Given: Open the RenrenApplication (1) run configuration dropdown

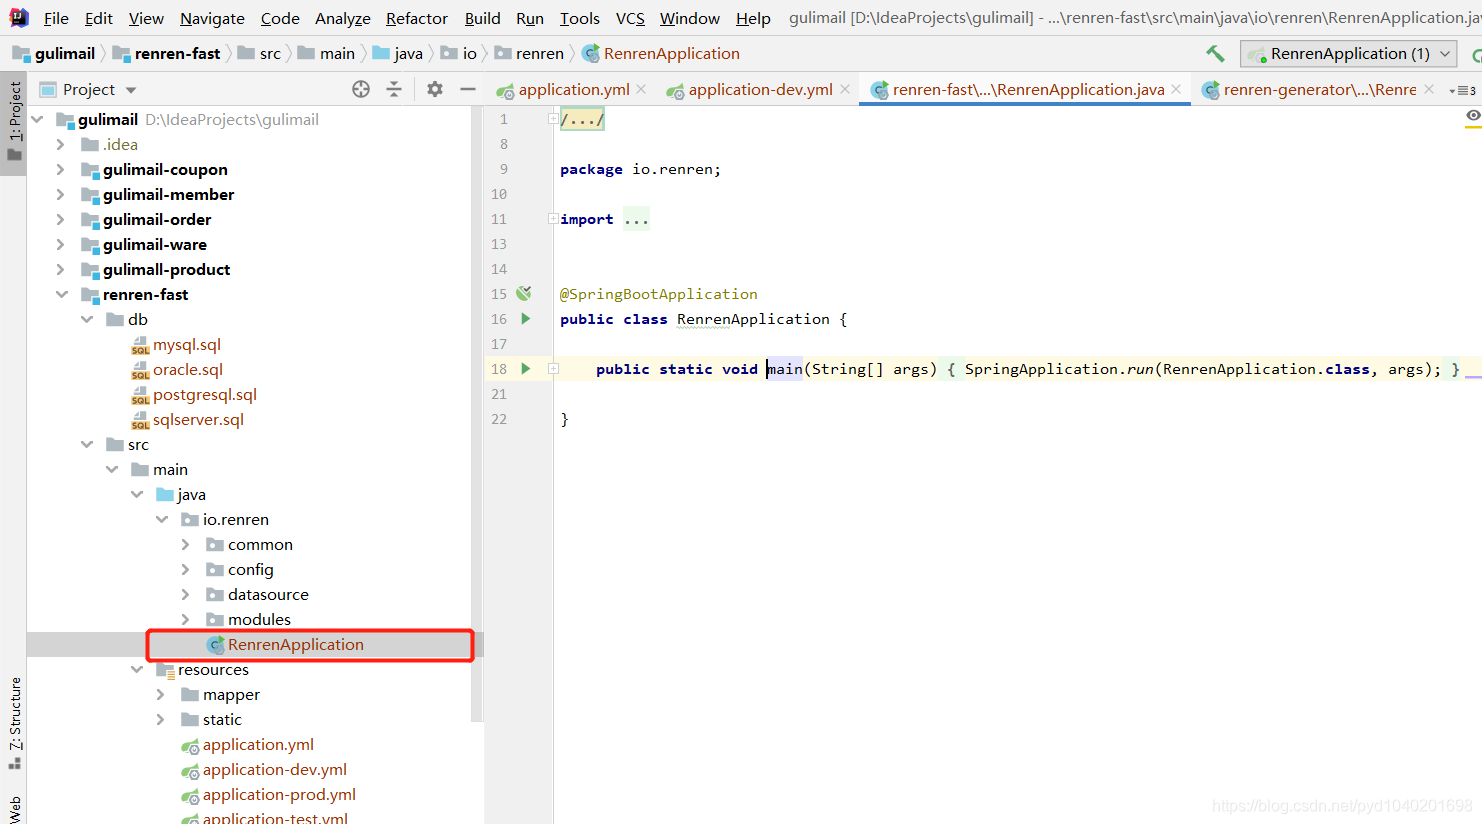Looking at the screenshot, I should [x=1347, y=53].
